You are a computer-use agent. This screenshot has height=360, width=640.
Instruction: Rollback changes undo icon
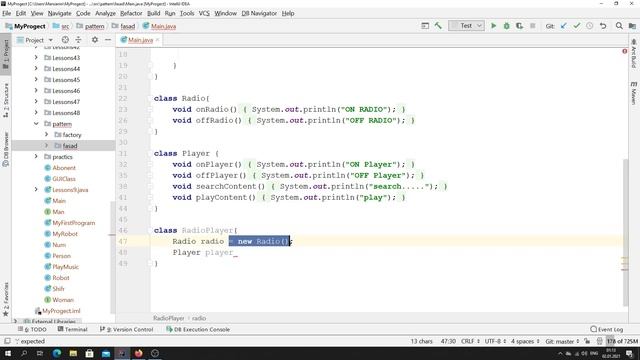coord(603,26)
